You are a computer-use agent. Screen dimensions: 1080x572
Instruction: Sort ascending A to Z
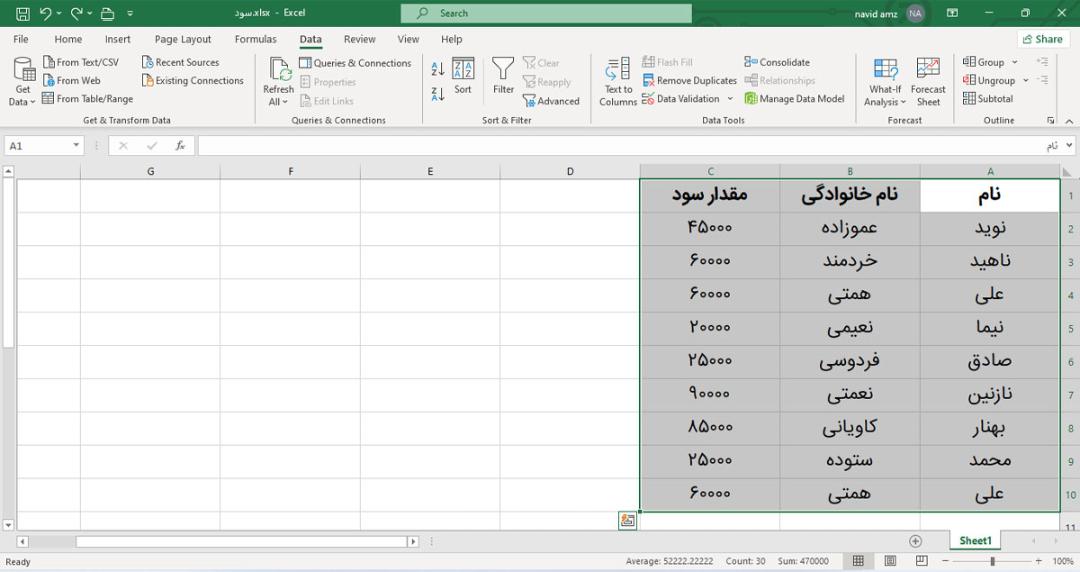pyautogui.click(x=437, y=68)
